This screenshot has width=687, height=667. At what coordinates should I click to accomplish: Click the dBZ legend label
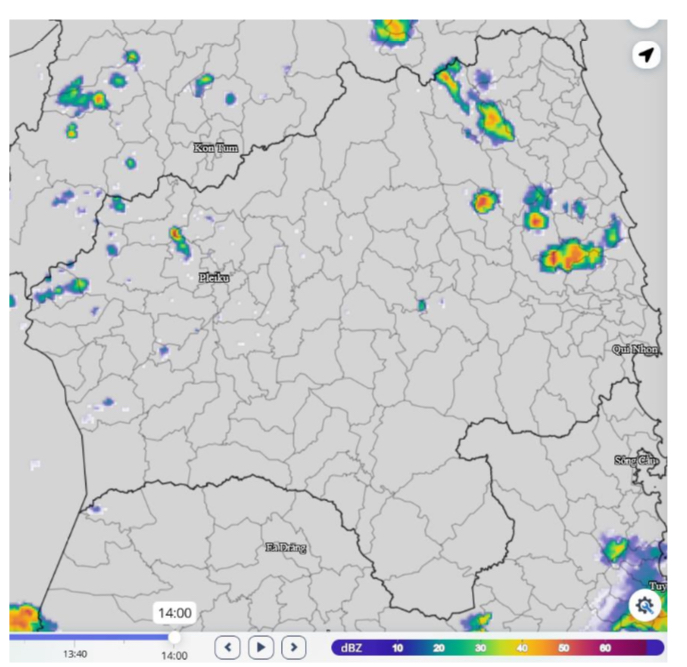(353, 648)
